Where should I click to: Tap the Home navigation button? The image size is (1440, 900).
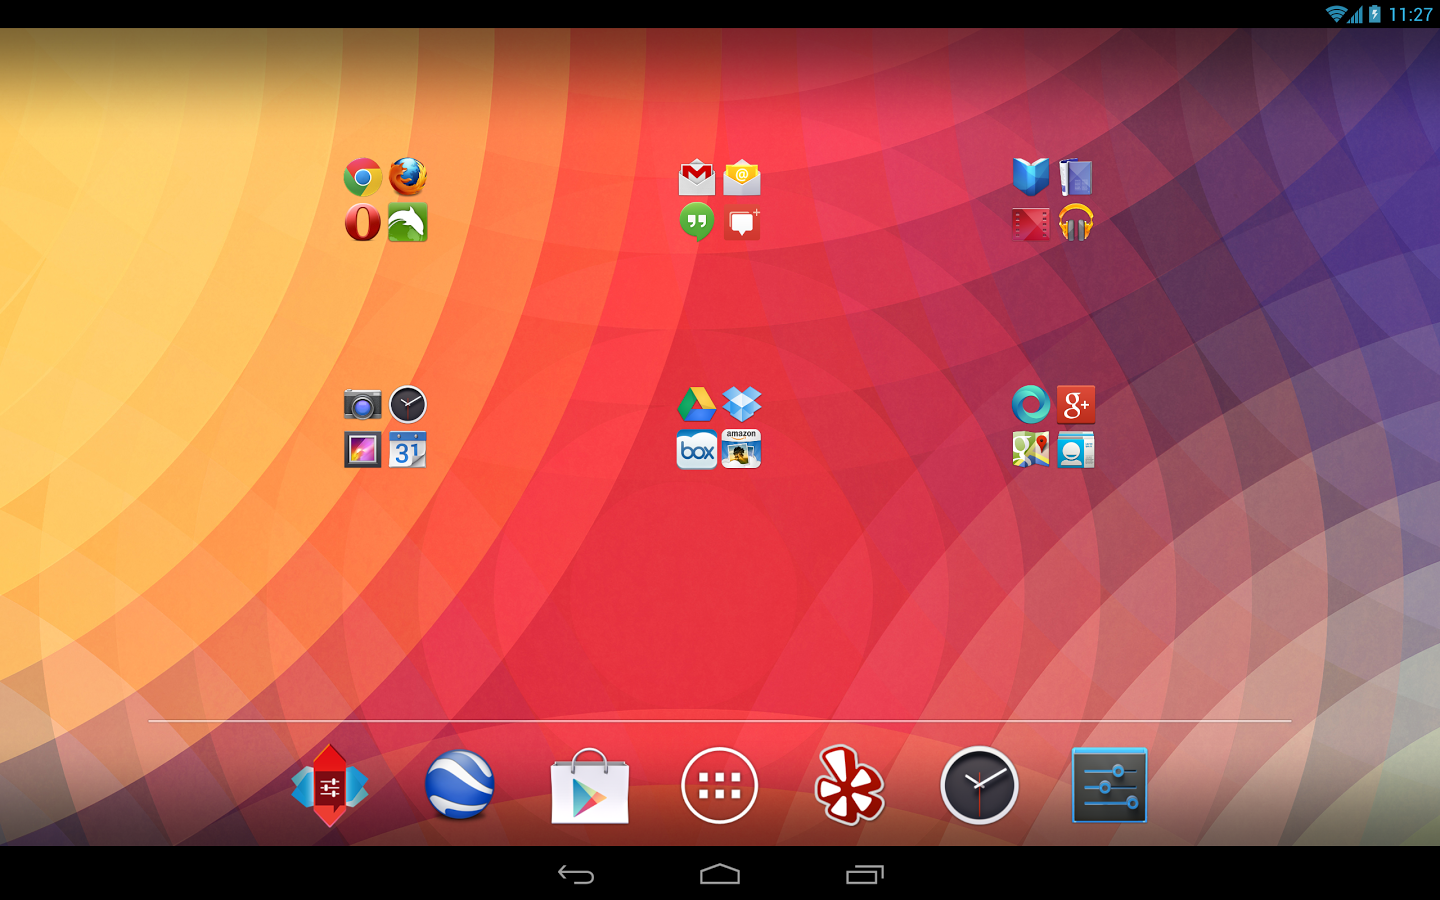719,873
